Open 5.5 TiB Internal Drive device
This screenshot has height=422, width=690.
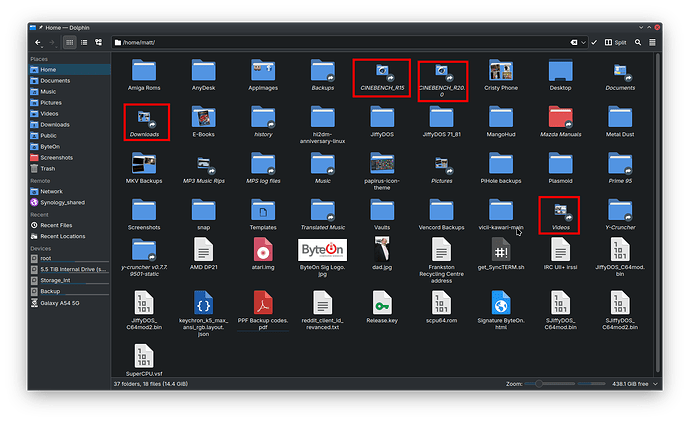(70, 269)
